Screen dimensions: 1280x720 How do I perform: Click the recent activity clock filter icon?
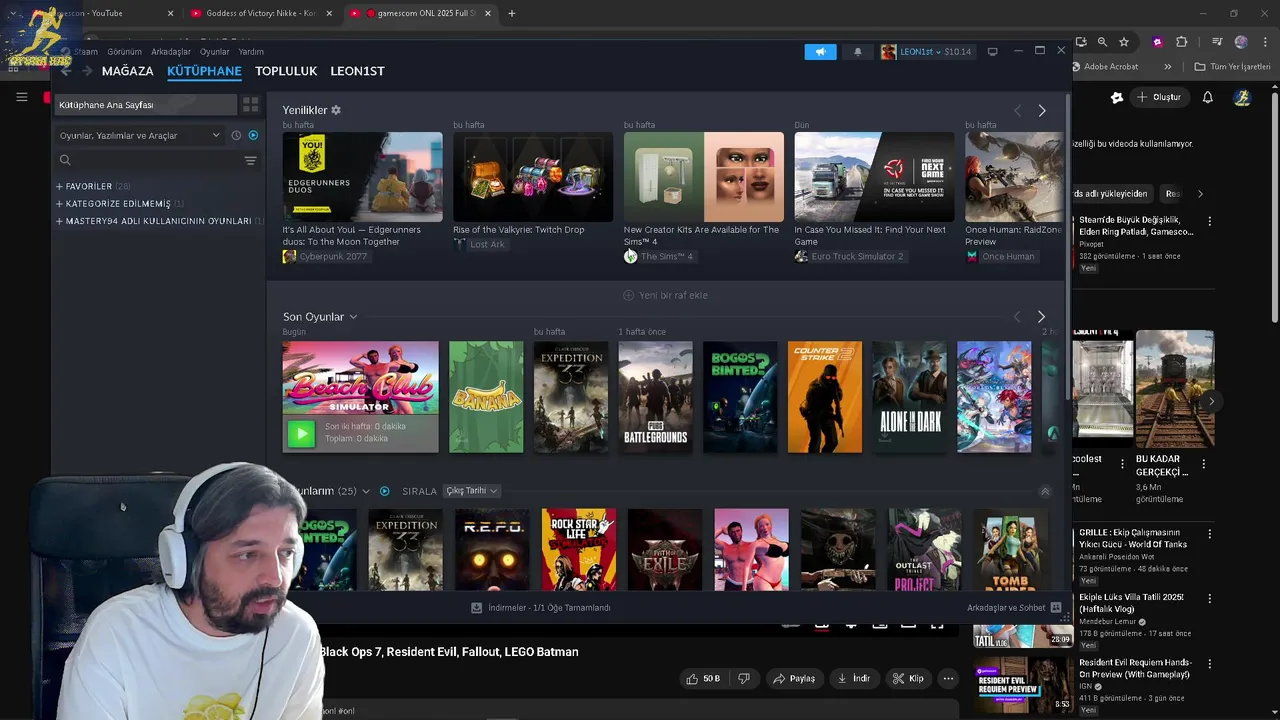click(236, 135)
